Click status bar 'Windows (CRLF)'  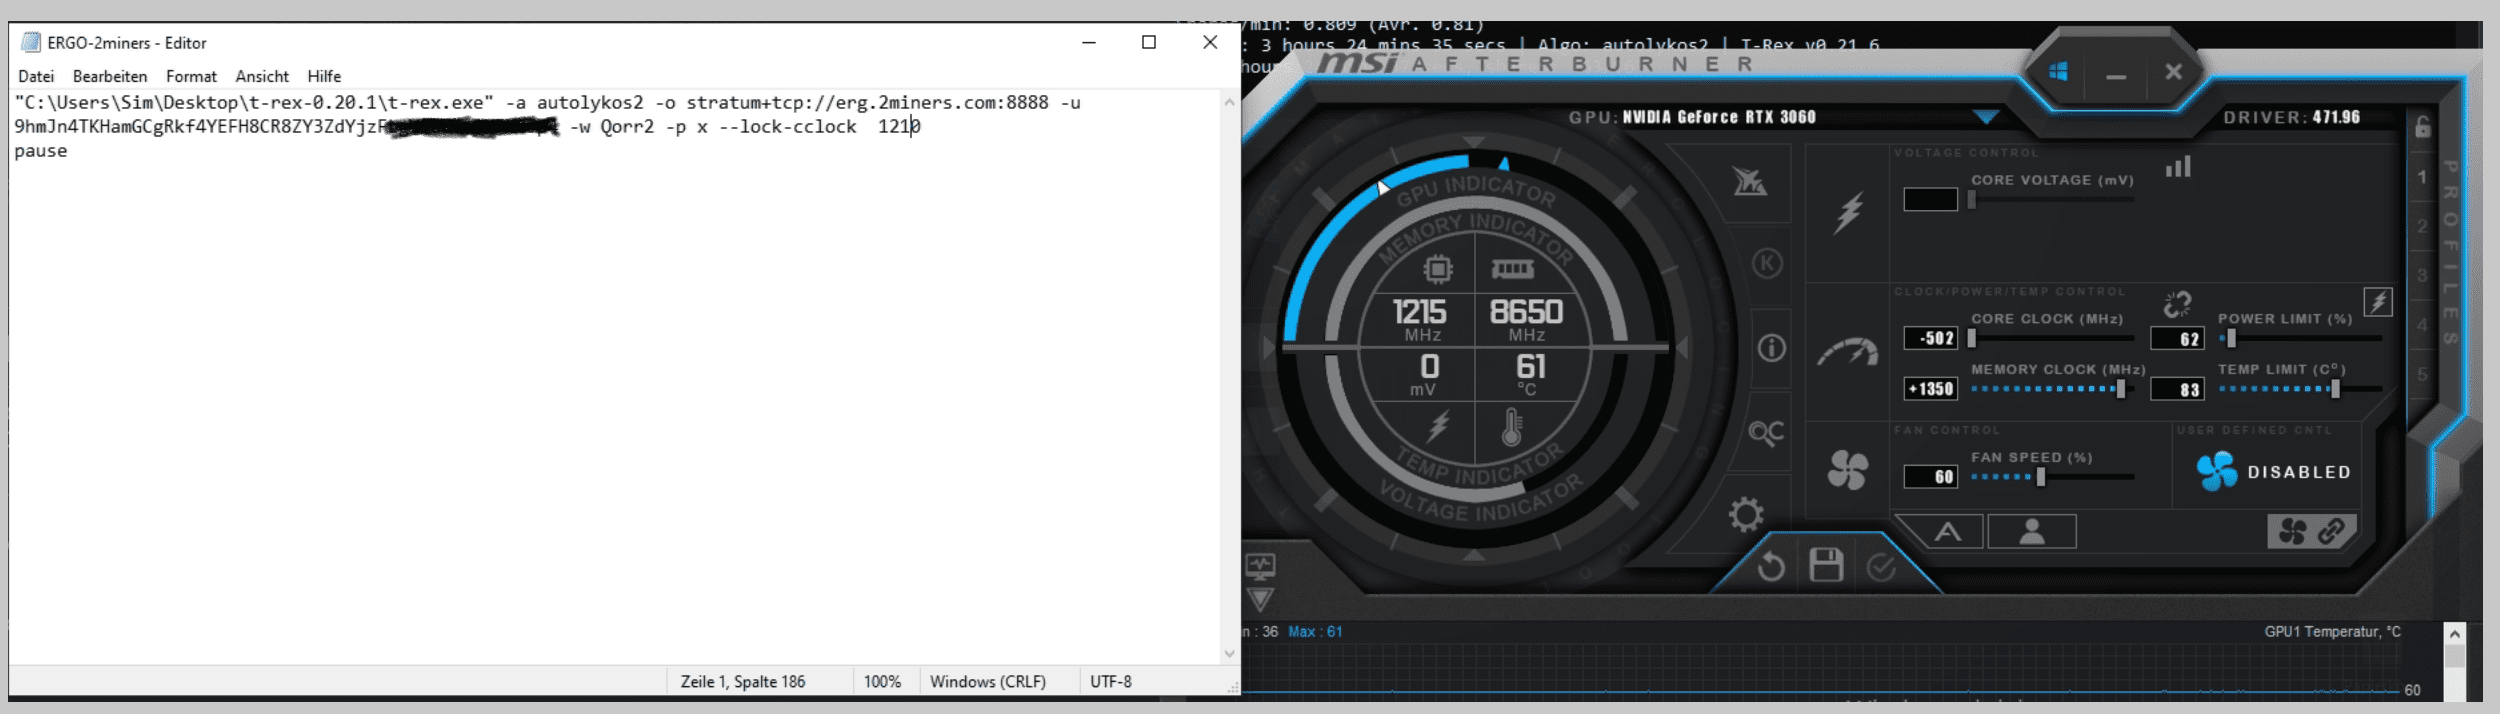(x=988, y=681)
